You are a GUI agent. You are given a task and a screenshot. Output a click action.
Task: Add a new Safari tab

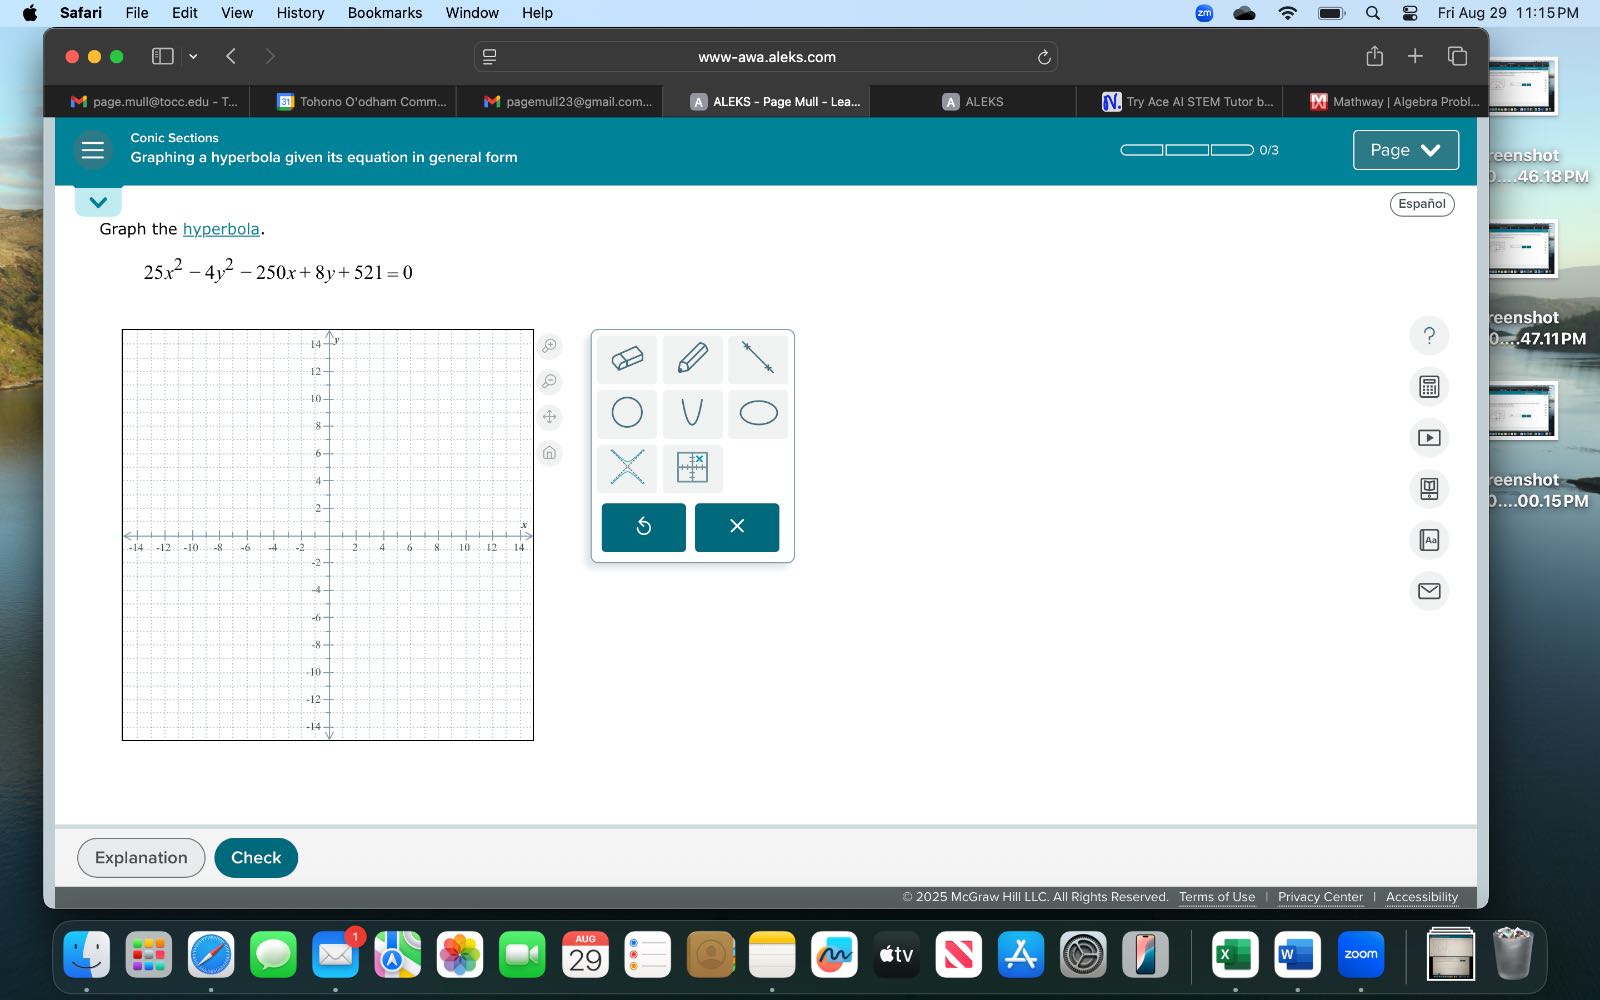tap(1415, 56)
